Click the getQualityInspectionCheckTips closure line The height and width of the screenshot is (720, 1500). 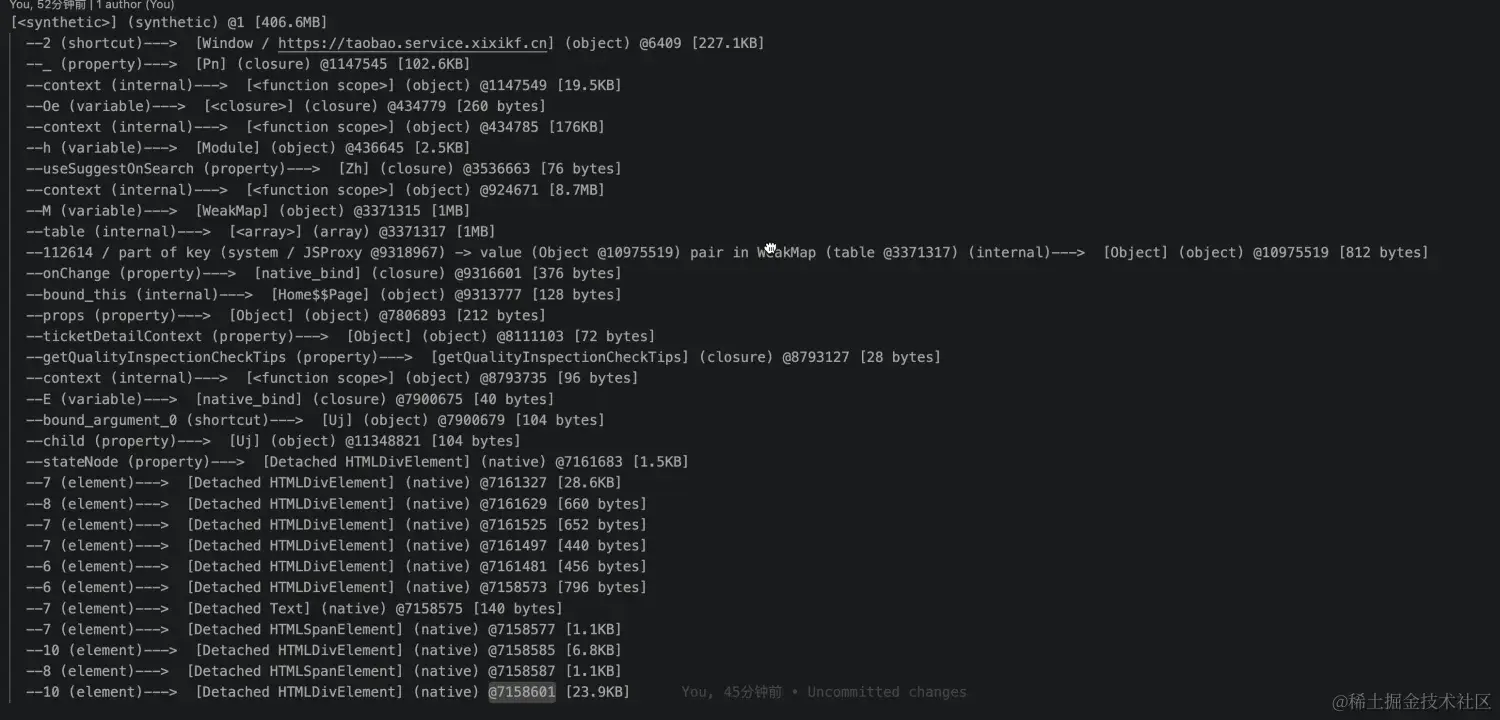483,357
